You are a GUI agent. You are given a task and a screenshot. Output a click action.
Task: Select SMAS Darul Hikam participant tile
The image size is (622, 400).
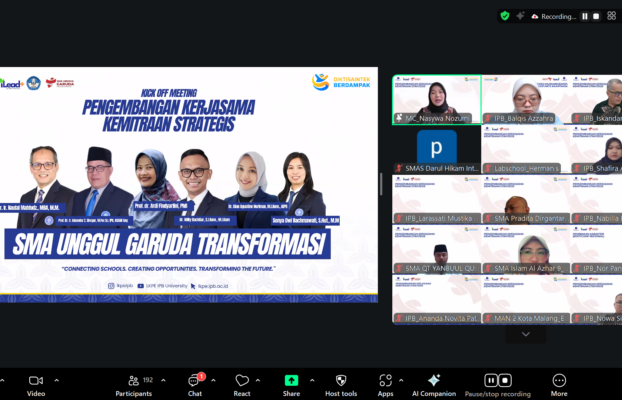coord(437,150)
